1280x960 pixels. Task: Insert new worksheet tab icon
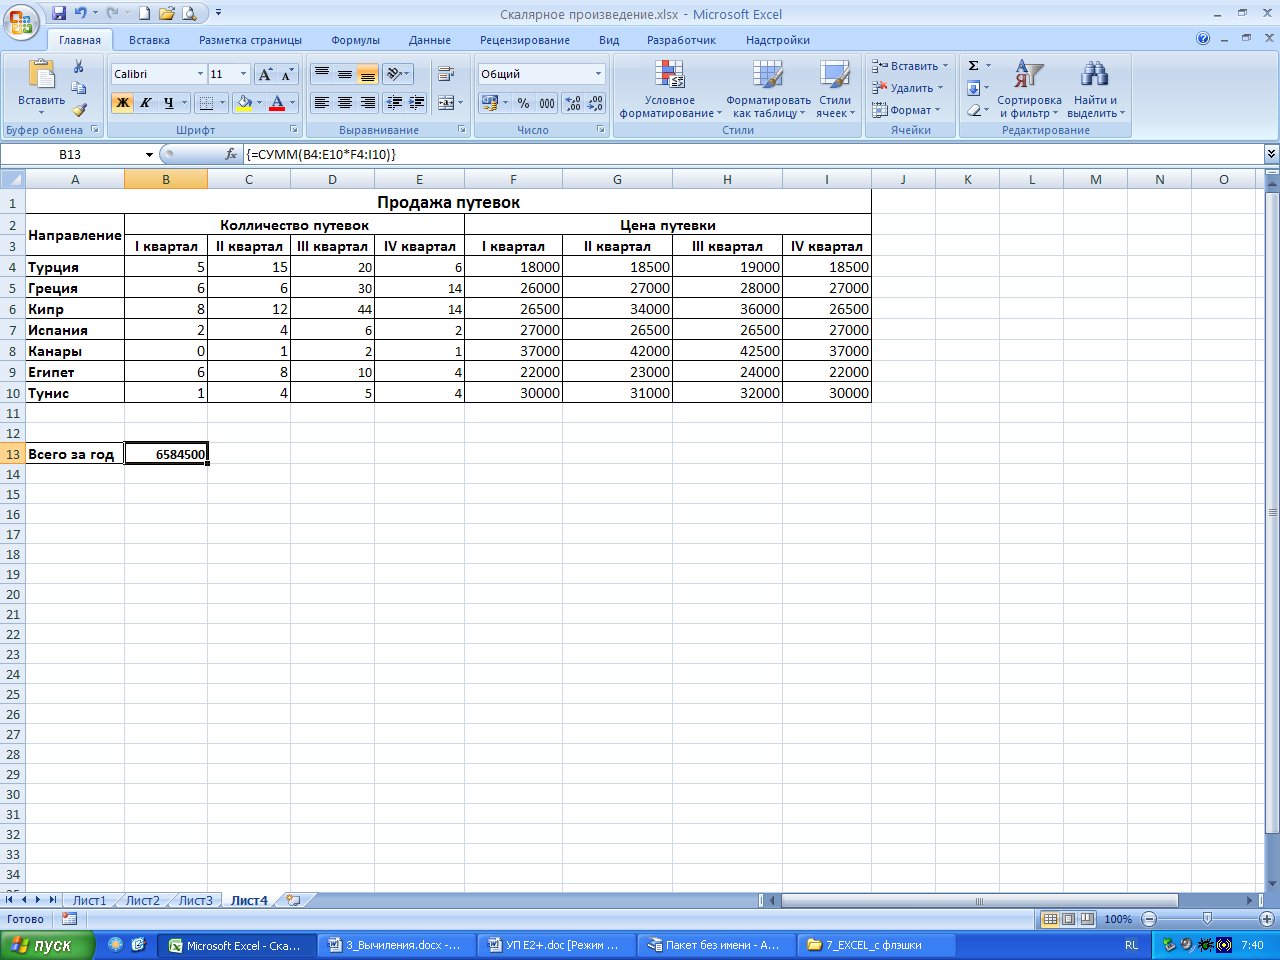click(293, 900)
